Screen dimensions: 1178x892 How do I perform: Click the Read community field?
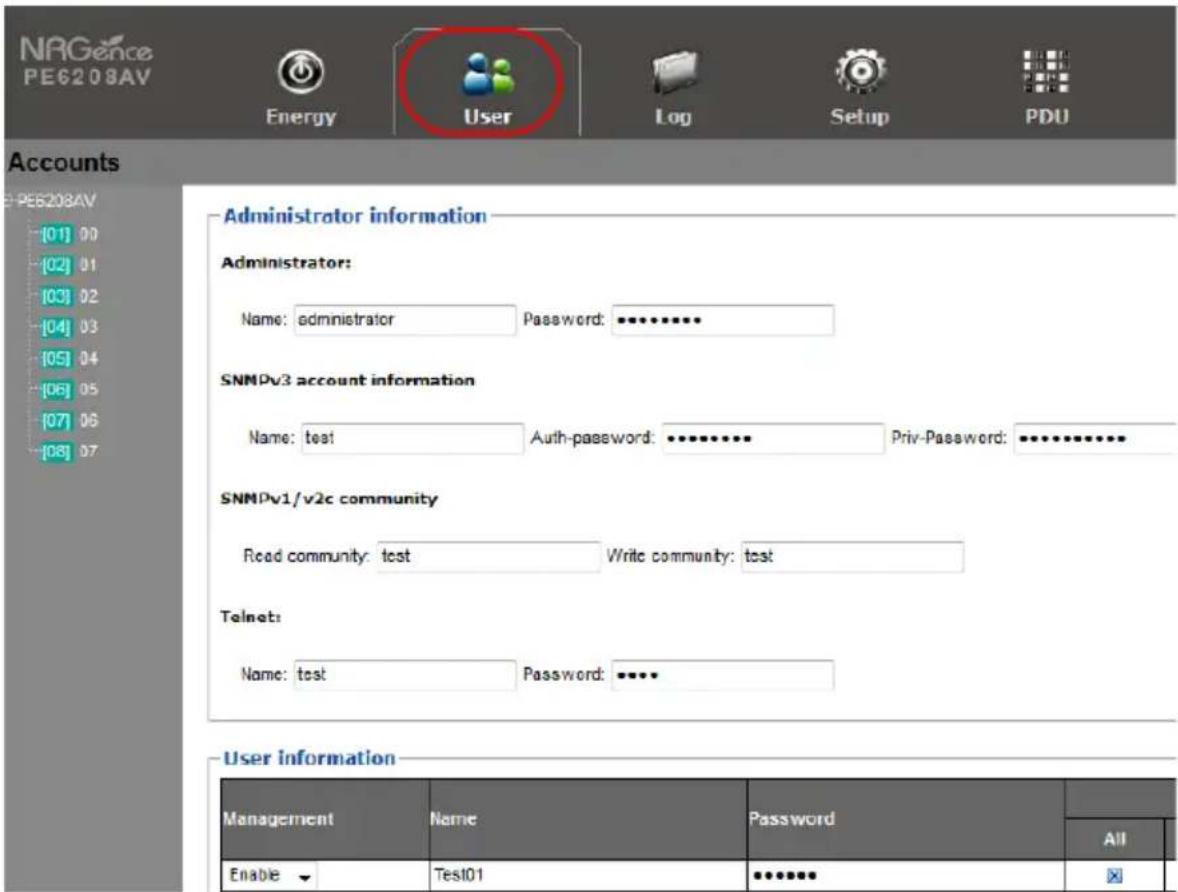tap(489, 556)
